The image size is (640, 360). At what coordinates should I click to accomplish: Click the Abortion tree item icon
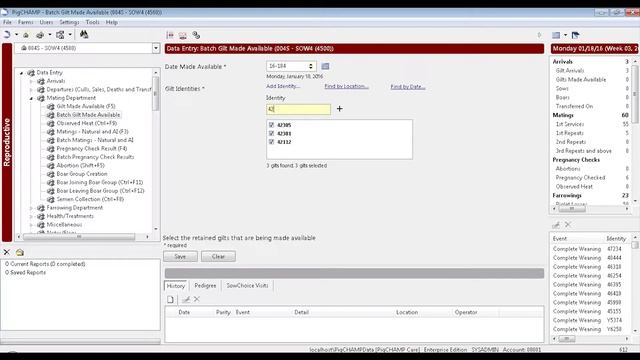pos(51,166)
